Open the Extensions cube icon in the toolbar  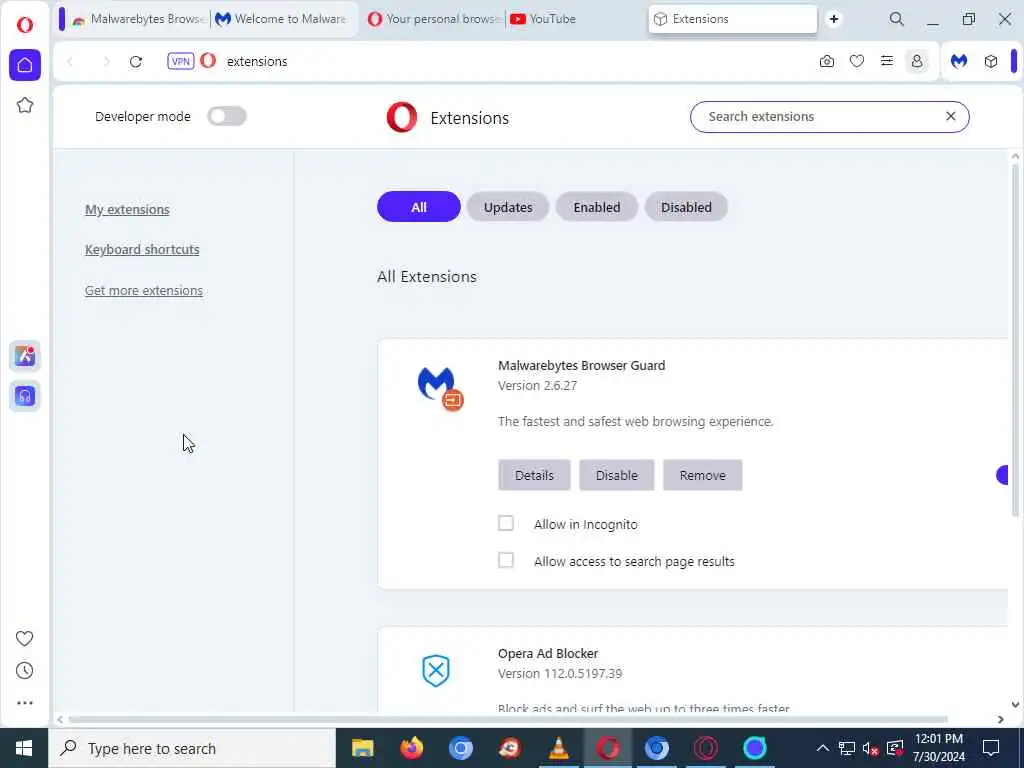[x=991, y=61]
